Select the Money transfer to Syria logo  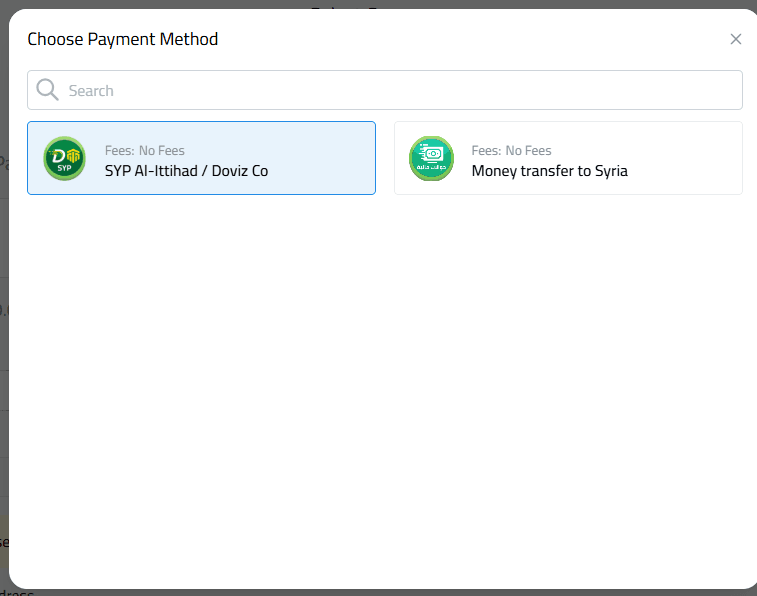(x=432, y=158)
